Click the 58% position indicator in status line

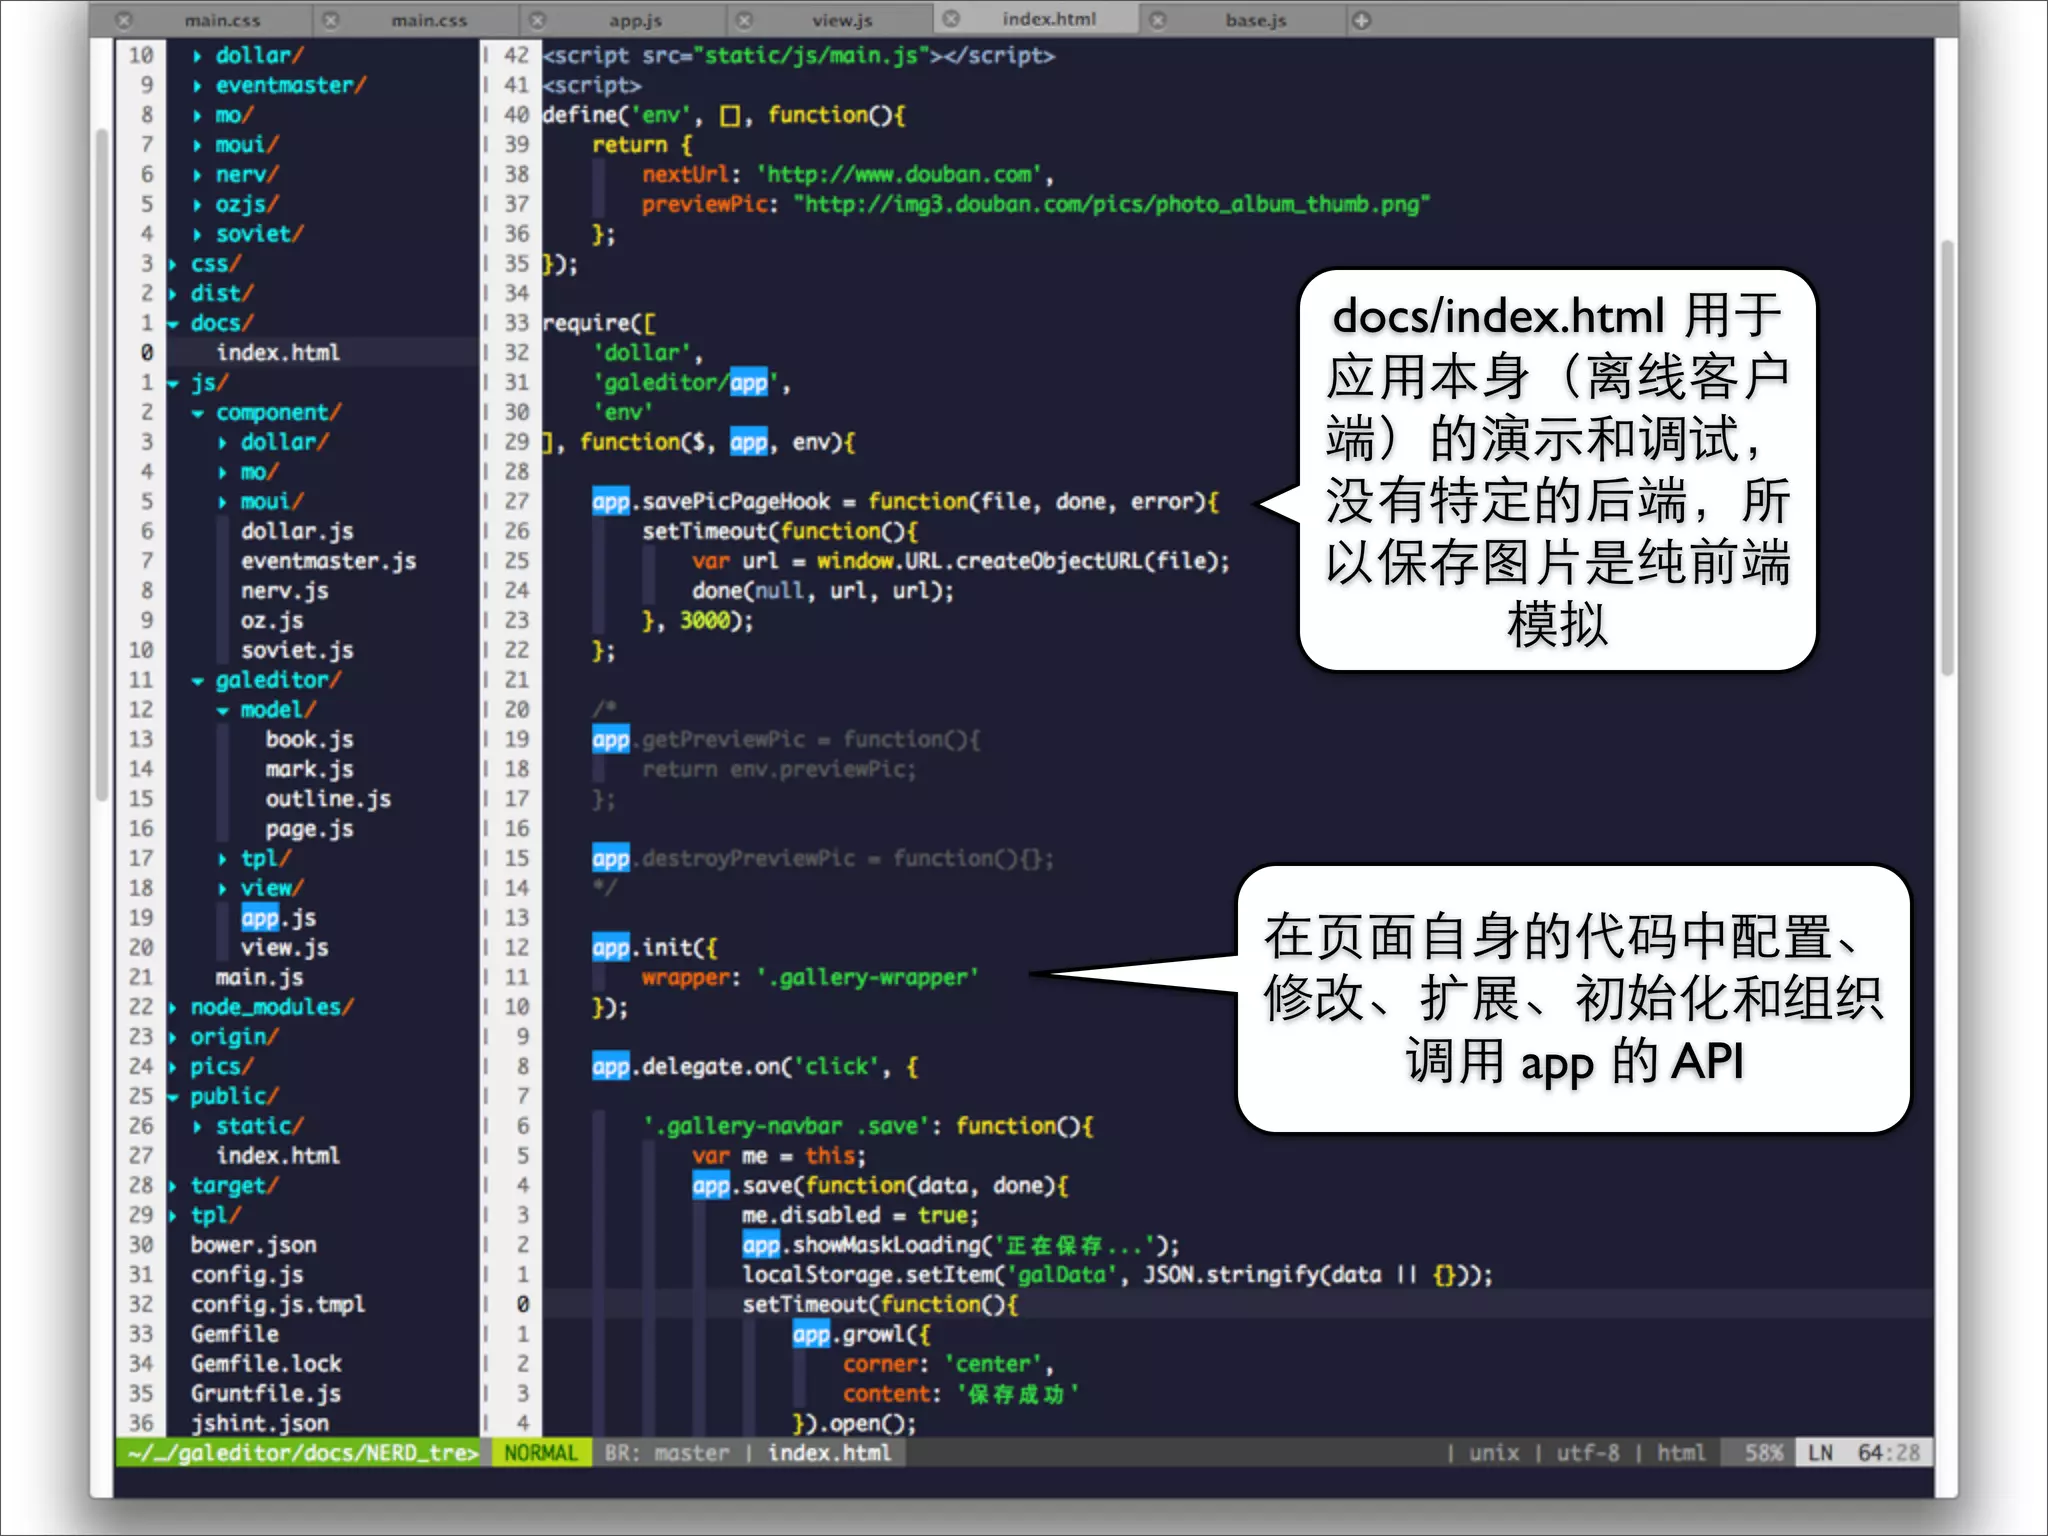click(x=1763, y=1453)
